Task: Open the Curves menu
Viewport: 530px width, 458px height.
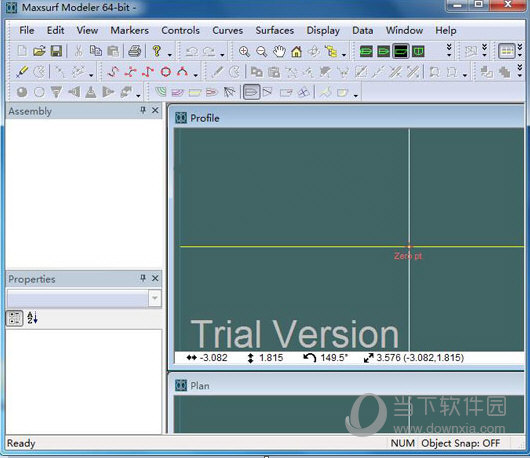Action: pos(227,30)
